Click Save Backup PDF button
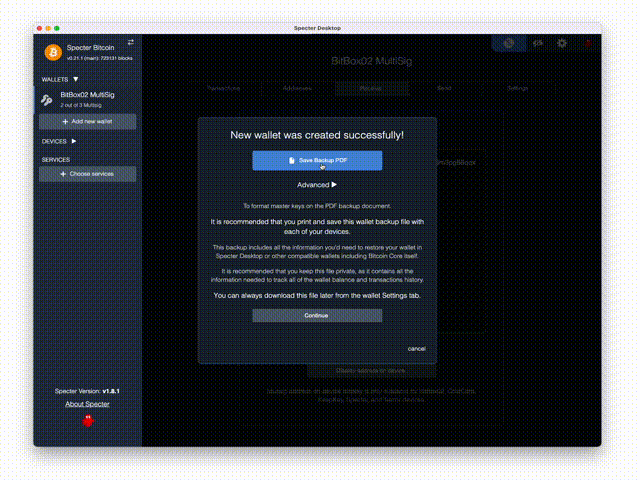Viewport: 640px width, 480px height. click(x=317, y=160)
